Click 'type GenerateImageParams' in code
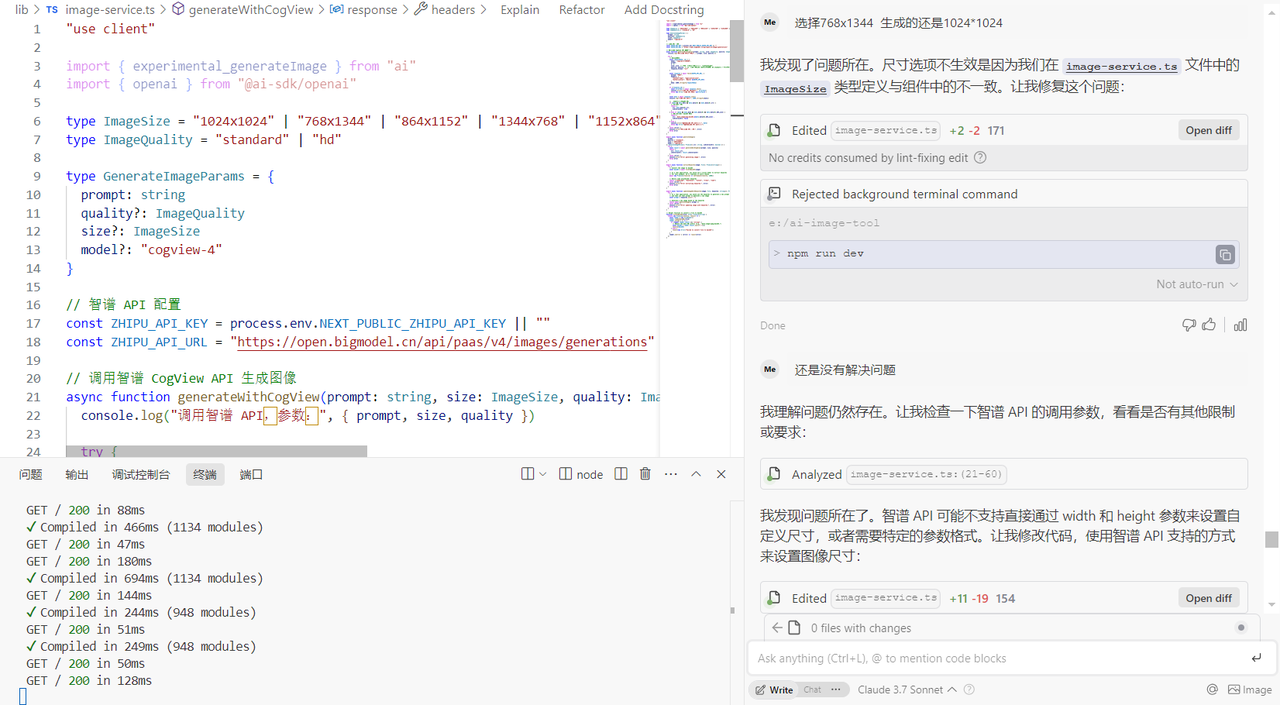Image resolution: width=1280 pixels, height=705 pixels. pyautogui.click(x=155, y=176)
